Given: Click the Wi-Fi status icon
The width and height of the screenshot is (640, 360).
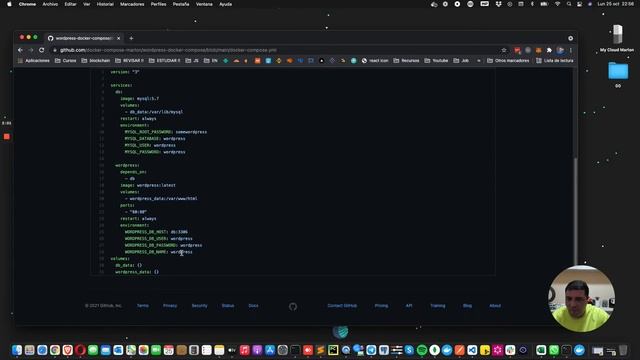Looking at the screenshot, I should click(x=557, y=4).
